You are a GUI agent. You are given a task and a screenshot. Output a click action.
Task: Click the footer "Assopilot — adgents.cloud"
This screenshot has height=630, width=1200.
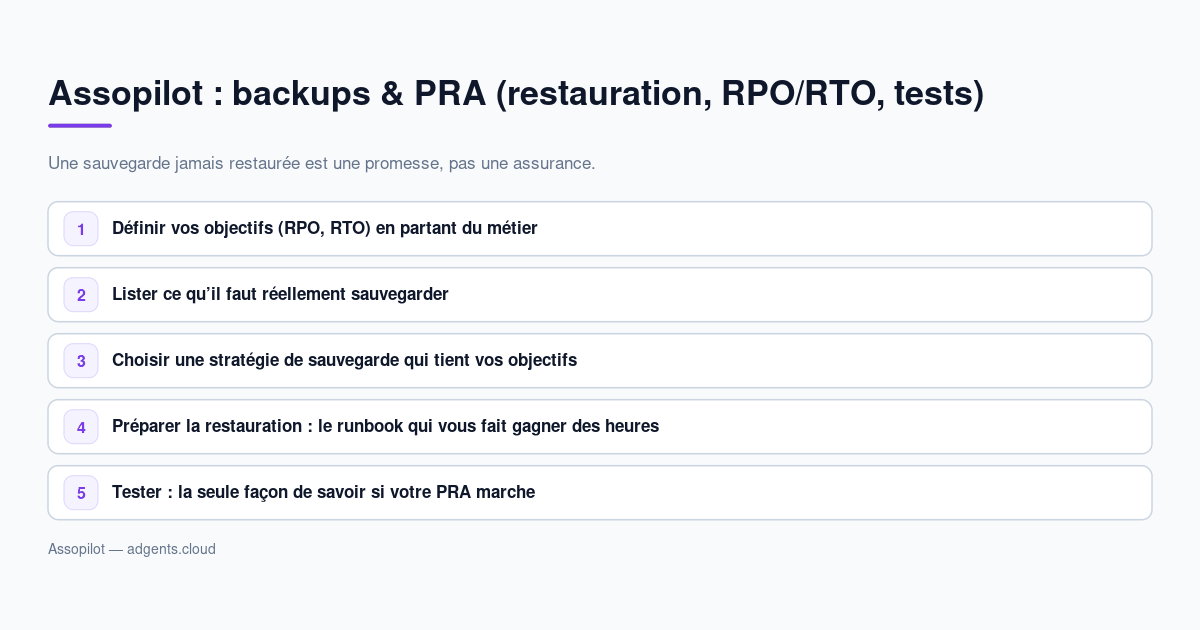tap(132, 549)
